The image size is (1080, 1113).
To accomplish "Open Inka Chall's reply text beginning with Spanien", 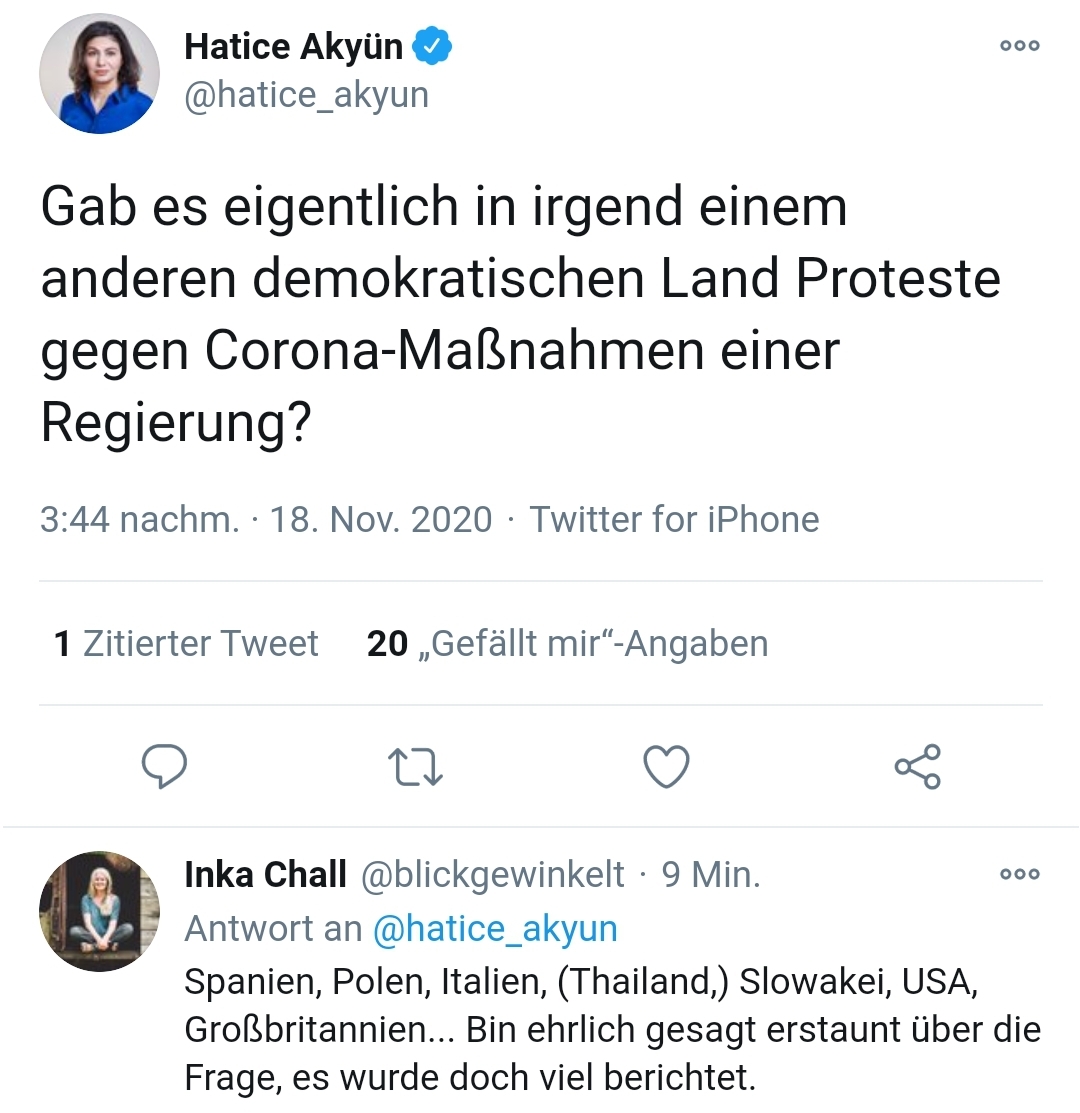I will point(610,1029).
